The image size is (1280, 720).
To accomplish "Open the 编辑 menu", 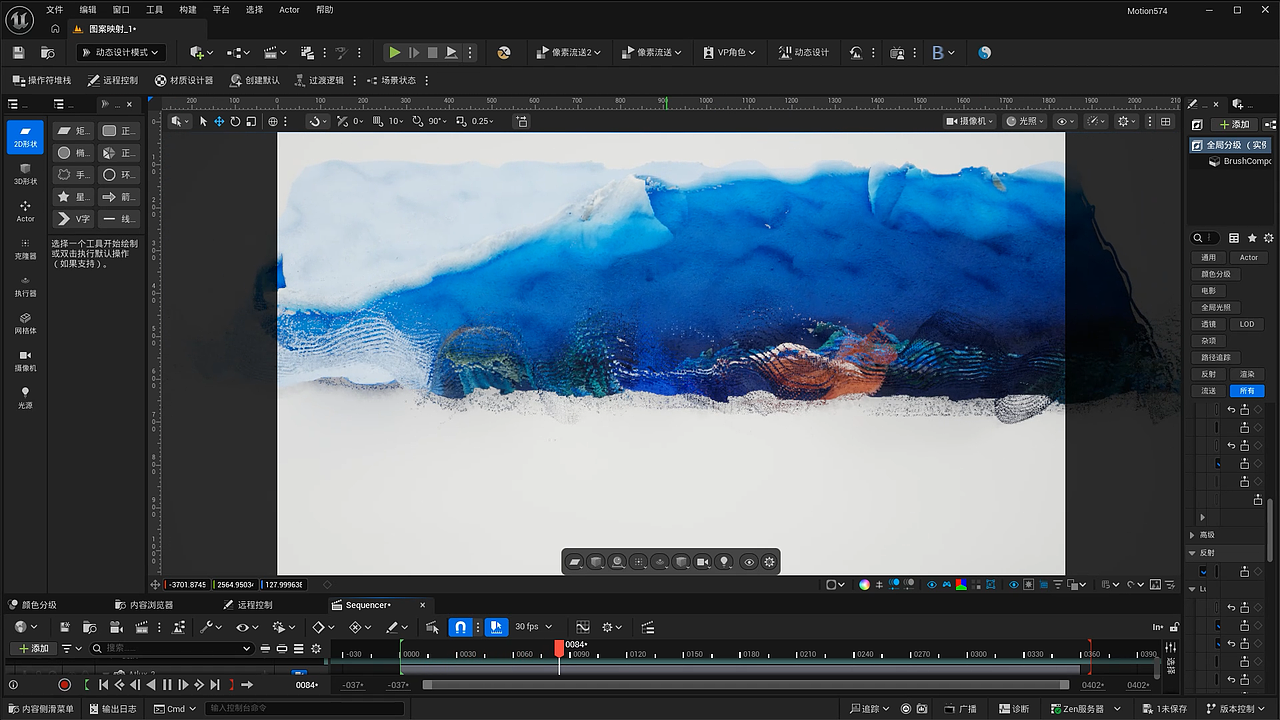I will click(88, 10).
